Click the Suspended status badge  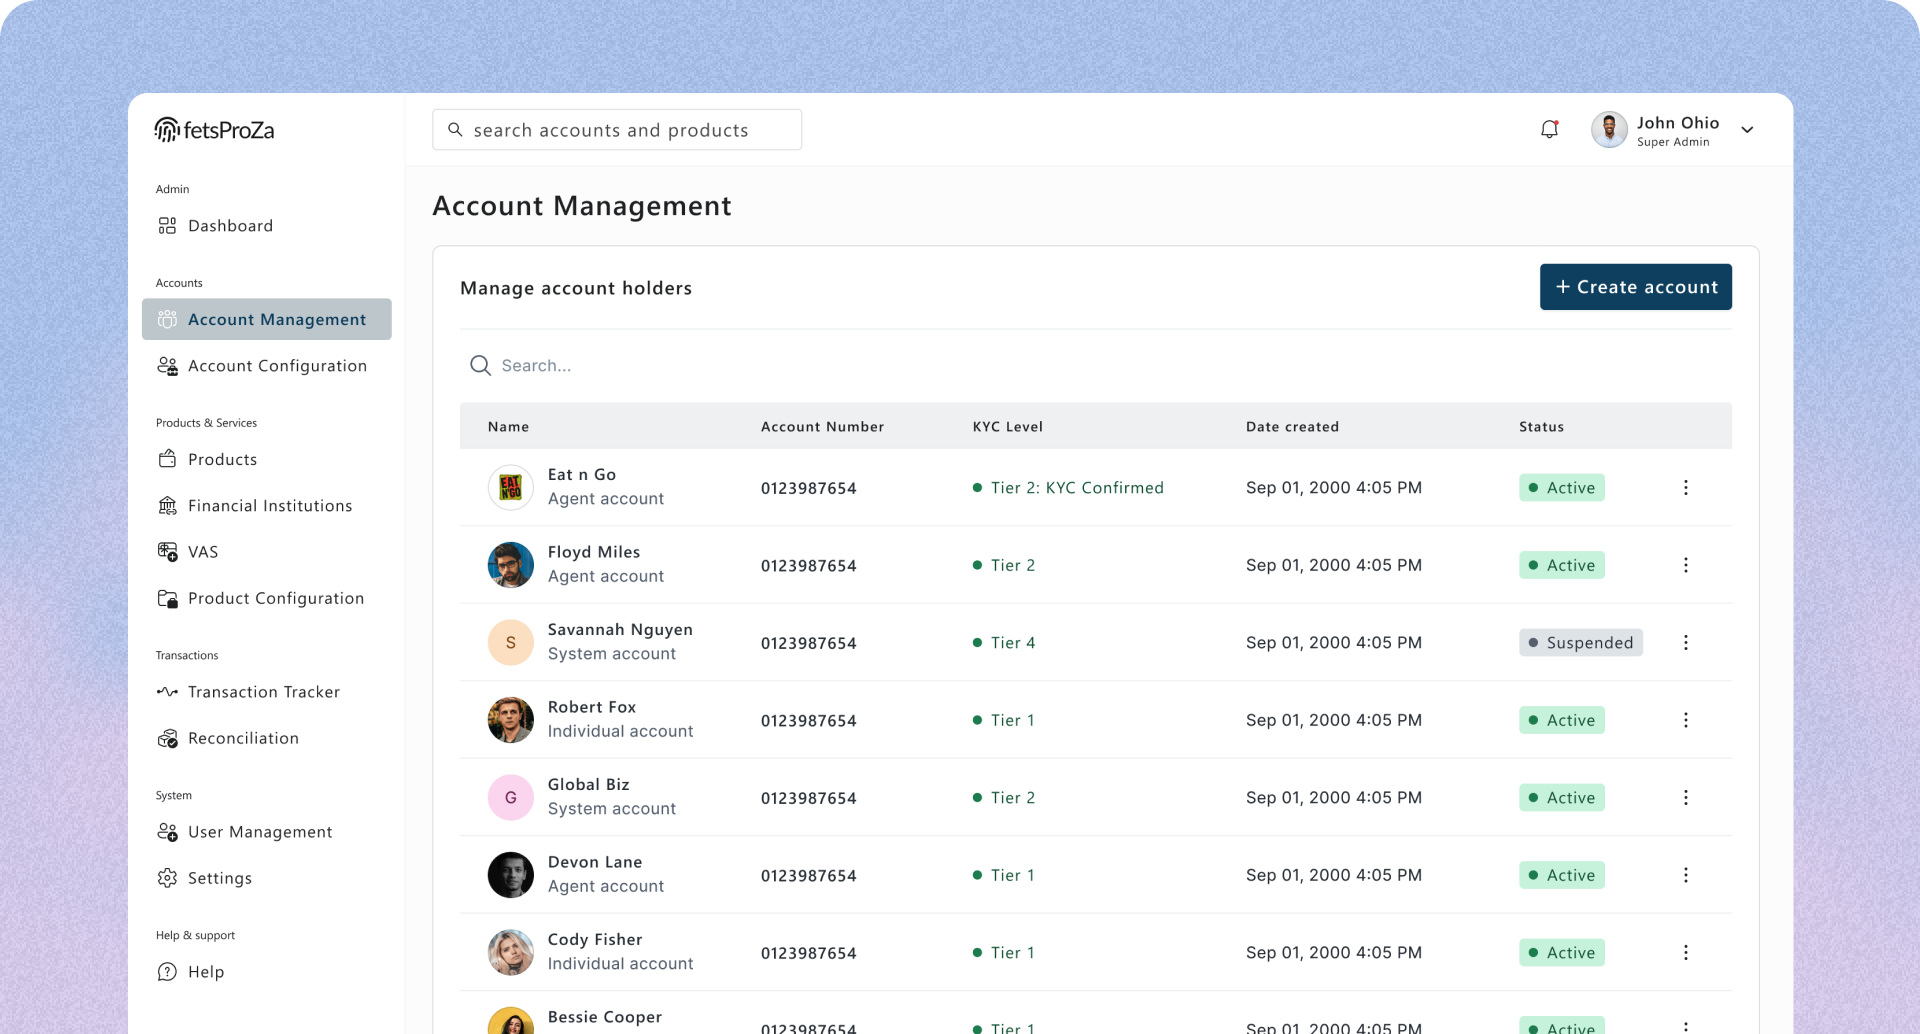coord(1581,643)
